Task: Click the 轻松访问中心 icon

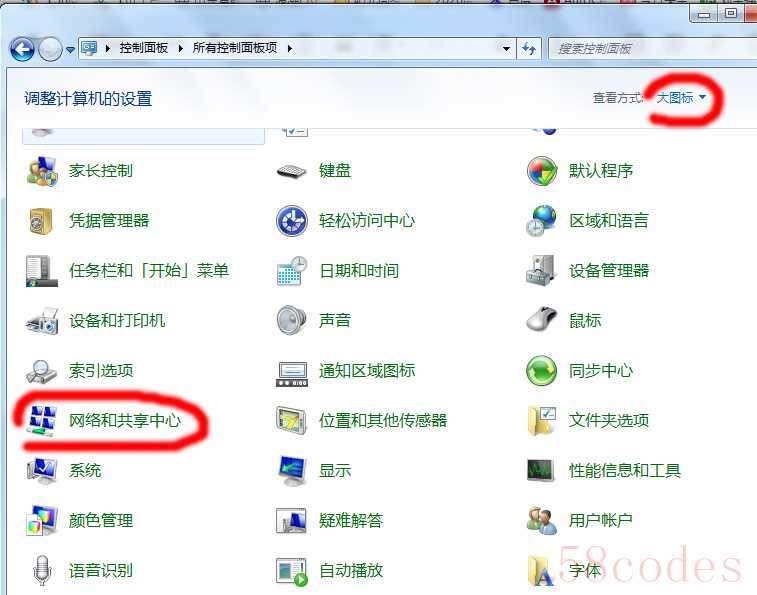Action: (292, 221)
